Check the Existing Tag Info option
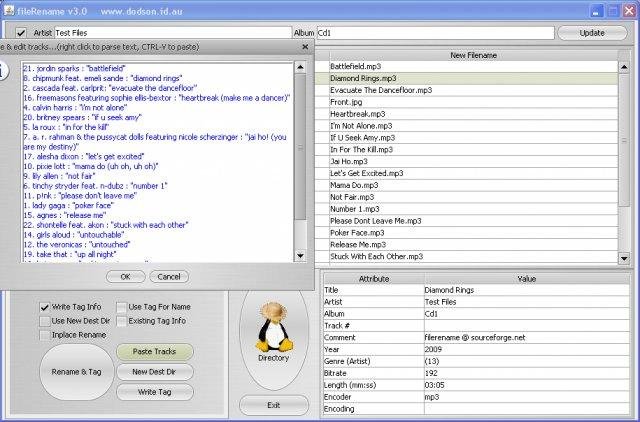 click(121, 321)
